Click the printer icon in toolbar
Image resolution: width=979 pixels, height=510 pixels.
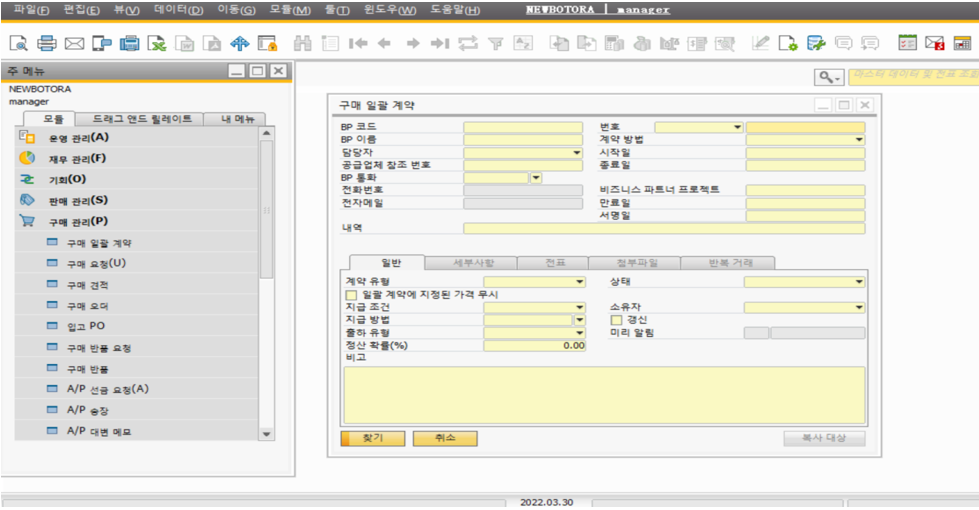click(x=47, y=43)
